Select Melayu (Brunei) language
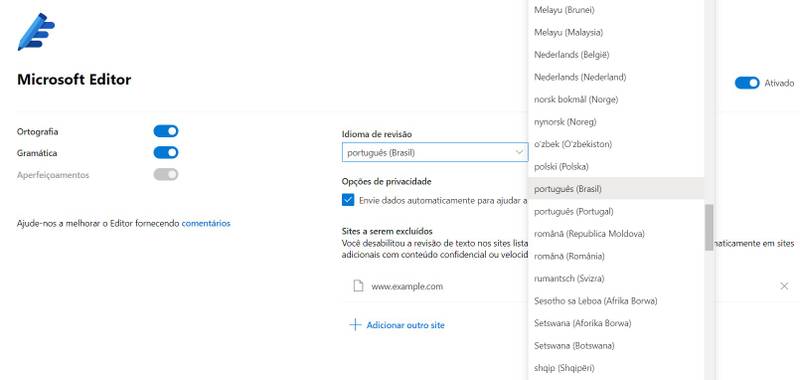The width and height of the screenshot is (800, 380). pyautogui.click(x=616, y=10)
